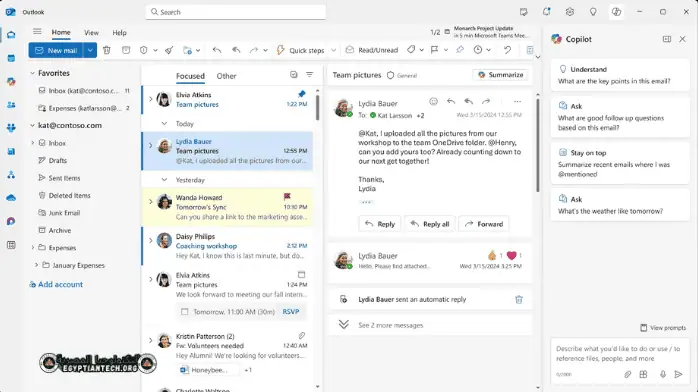Click the Reply arrow icon in ribbon
The image size is (698, 392).
point(217,50)
